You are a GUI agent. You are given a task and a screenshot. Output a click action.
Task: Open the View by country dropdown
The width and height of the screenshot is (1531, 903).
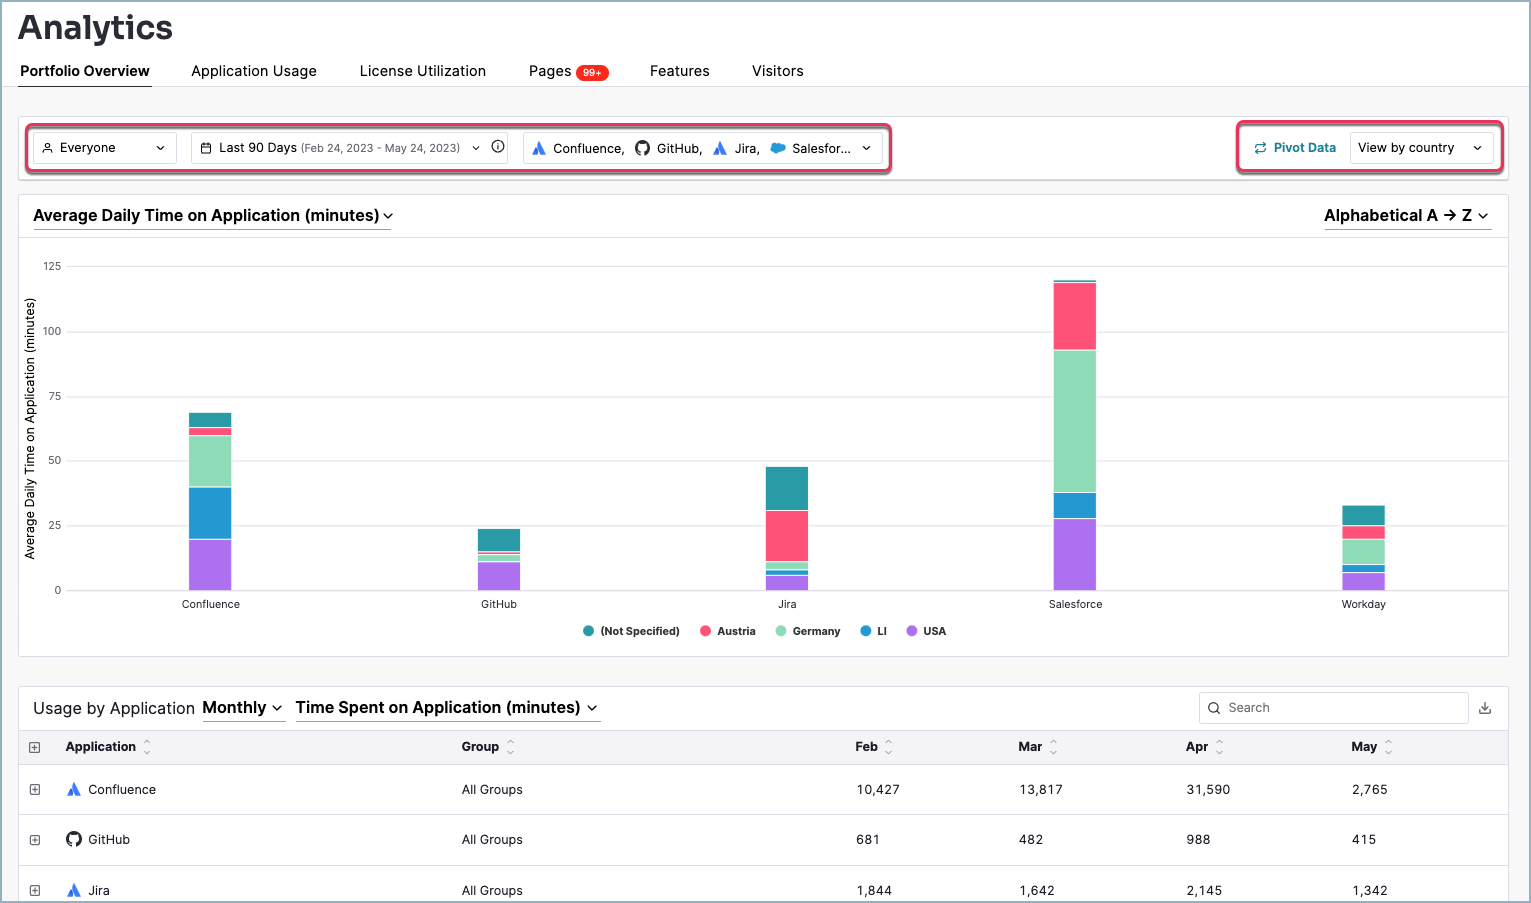click(x=1421, y=148)
